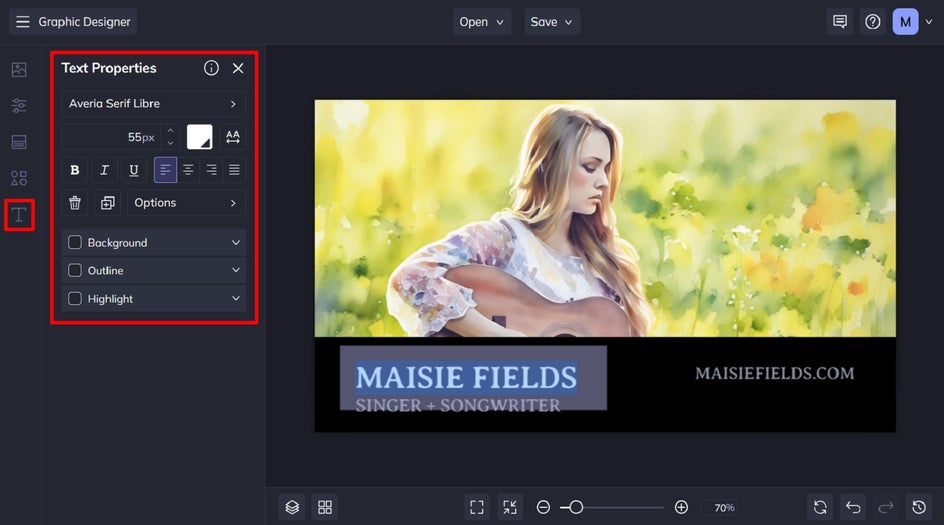944x525 pixels.
Task: Align text left
Action: click(x=165, y=170)
